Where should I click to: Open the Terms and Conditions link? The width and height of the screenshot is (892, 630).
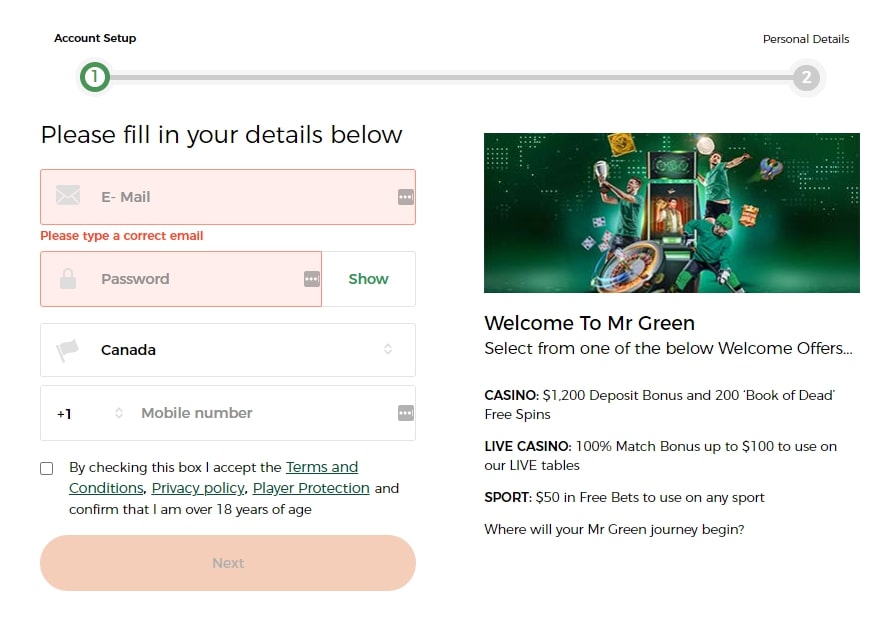pos(322,466)
